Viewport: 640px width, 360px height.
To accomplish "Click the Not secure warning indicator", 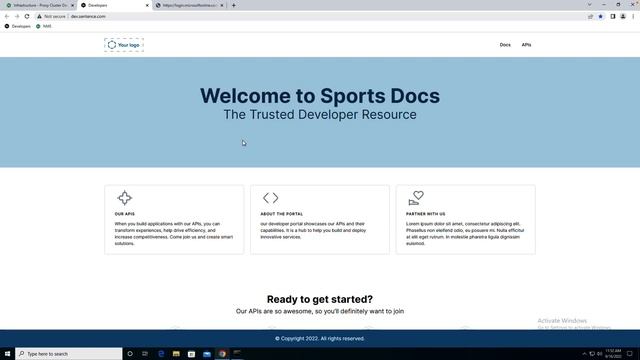I will click(x=51, y=16).
